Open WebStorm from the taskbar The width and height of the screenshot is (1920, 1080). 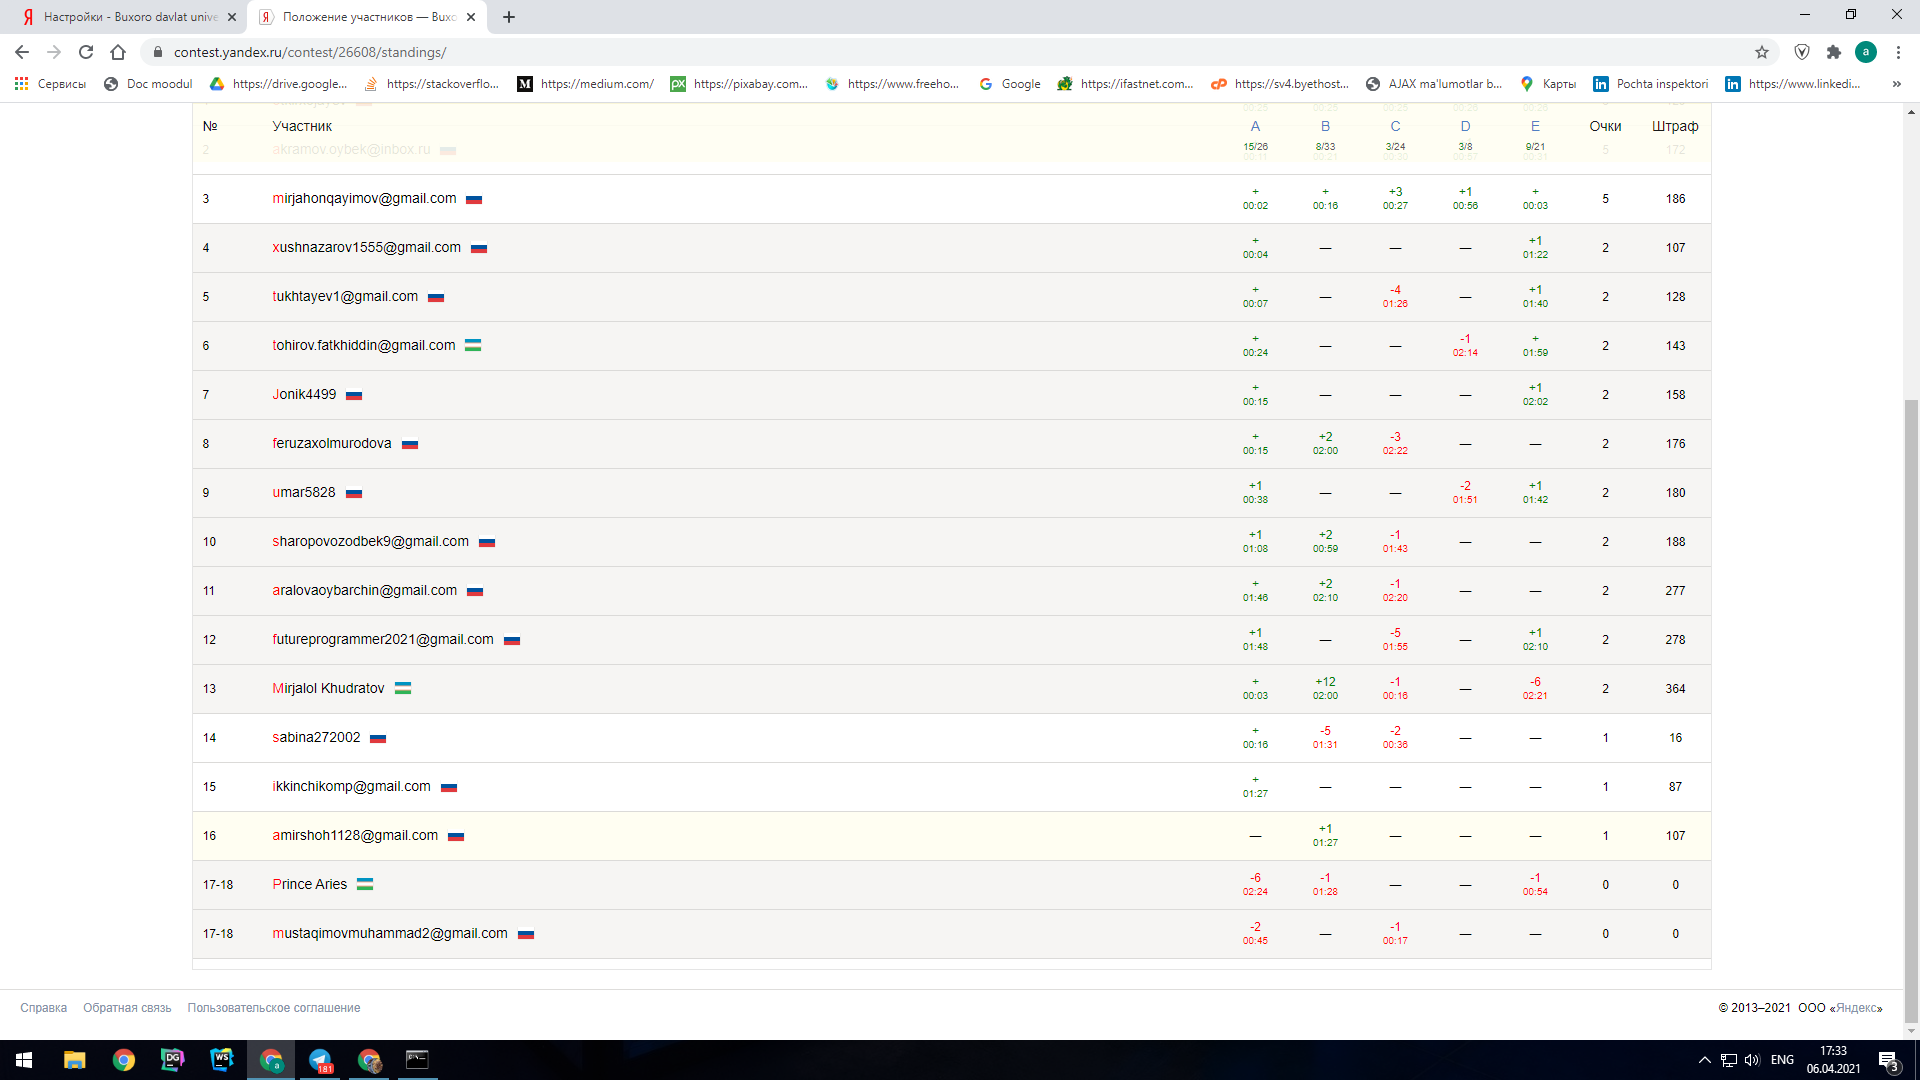tap(222, 1060)
